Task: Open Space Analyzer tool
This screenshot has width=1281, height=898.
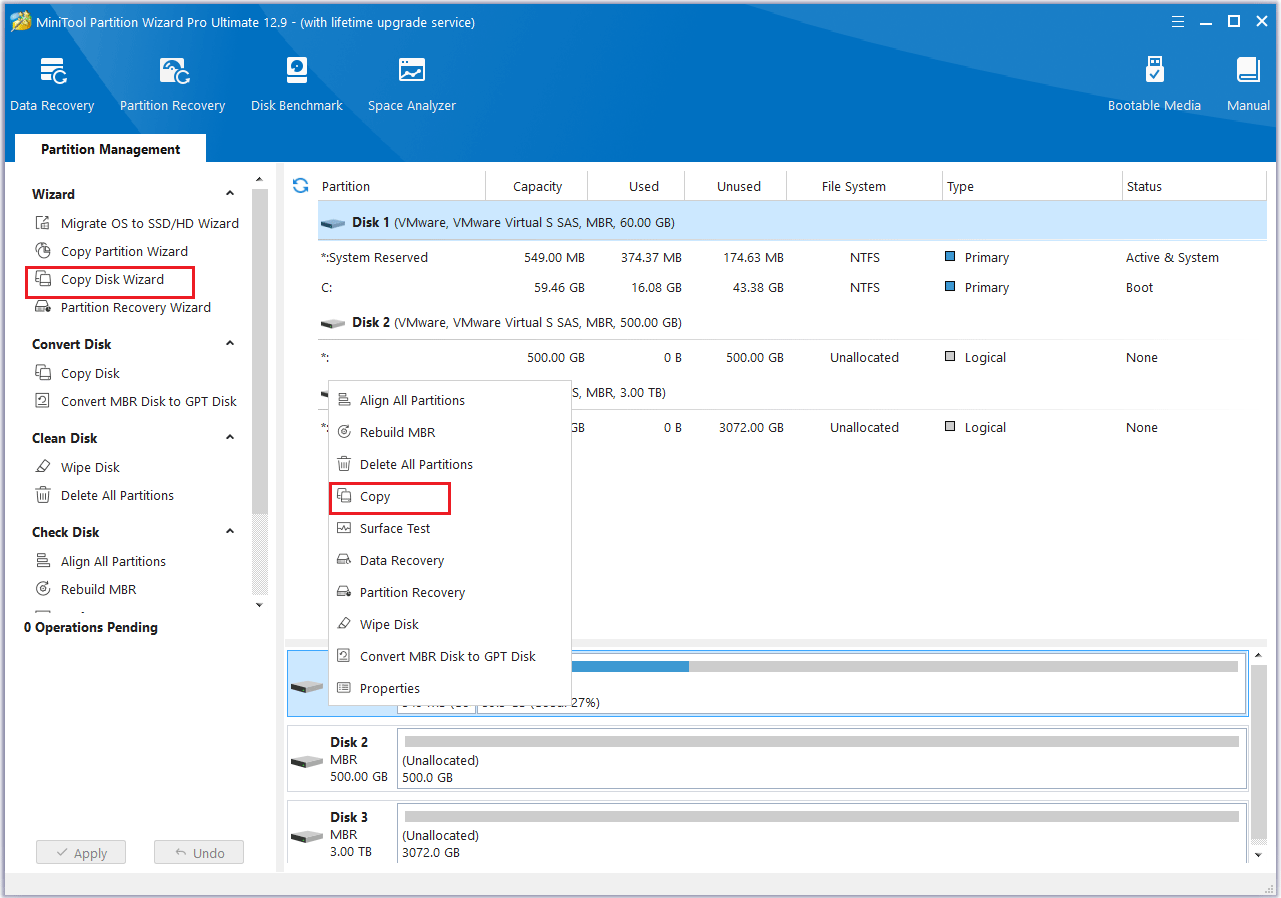Action: [411, 84]
